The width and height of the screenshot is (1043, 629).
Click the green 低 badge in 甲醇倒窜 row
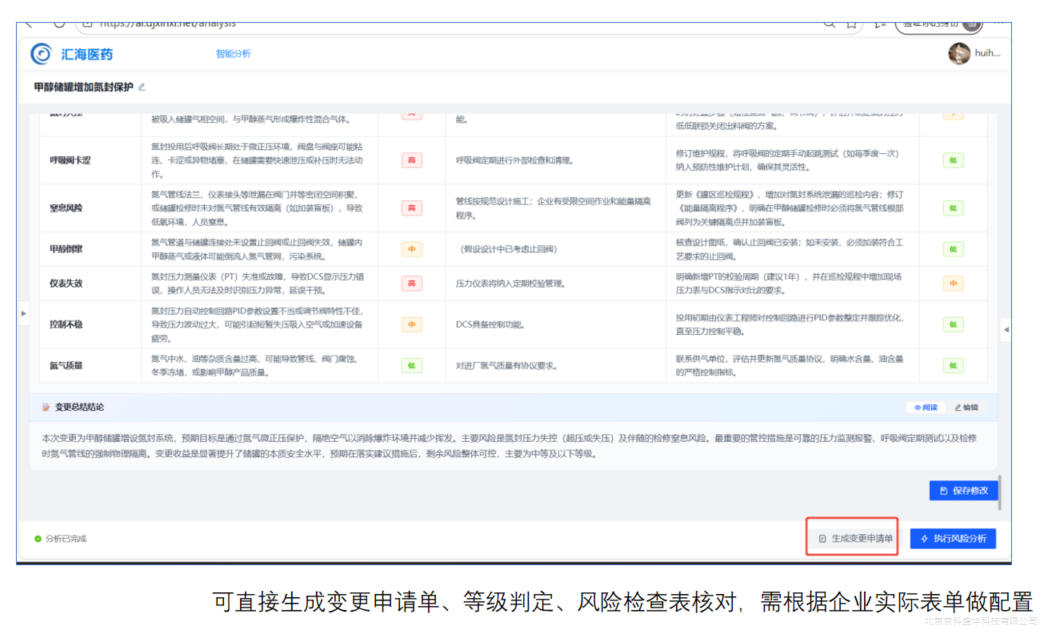coord(953,249)
